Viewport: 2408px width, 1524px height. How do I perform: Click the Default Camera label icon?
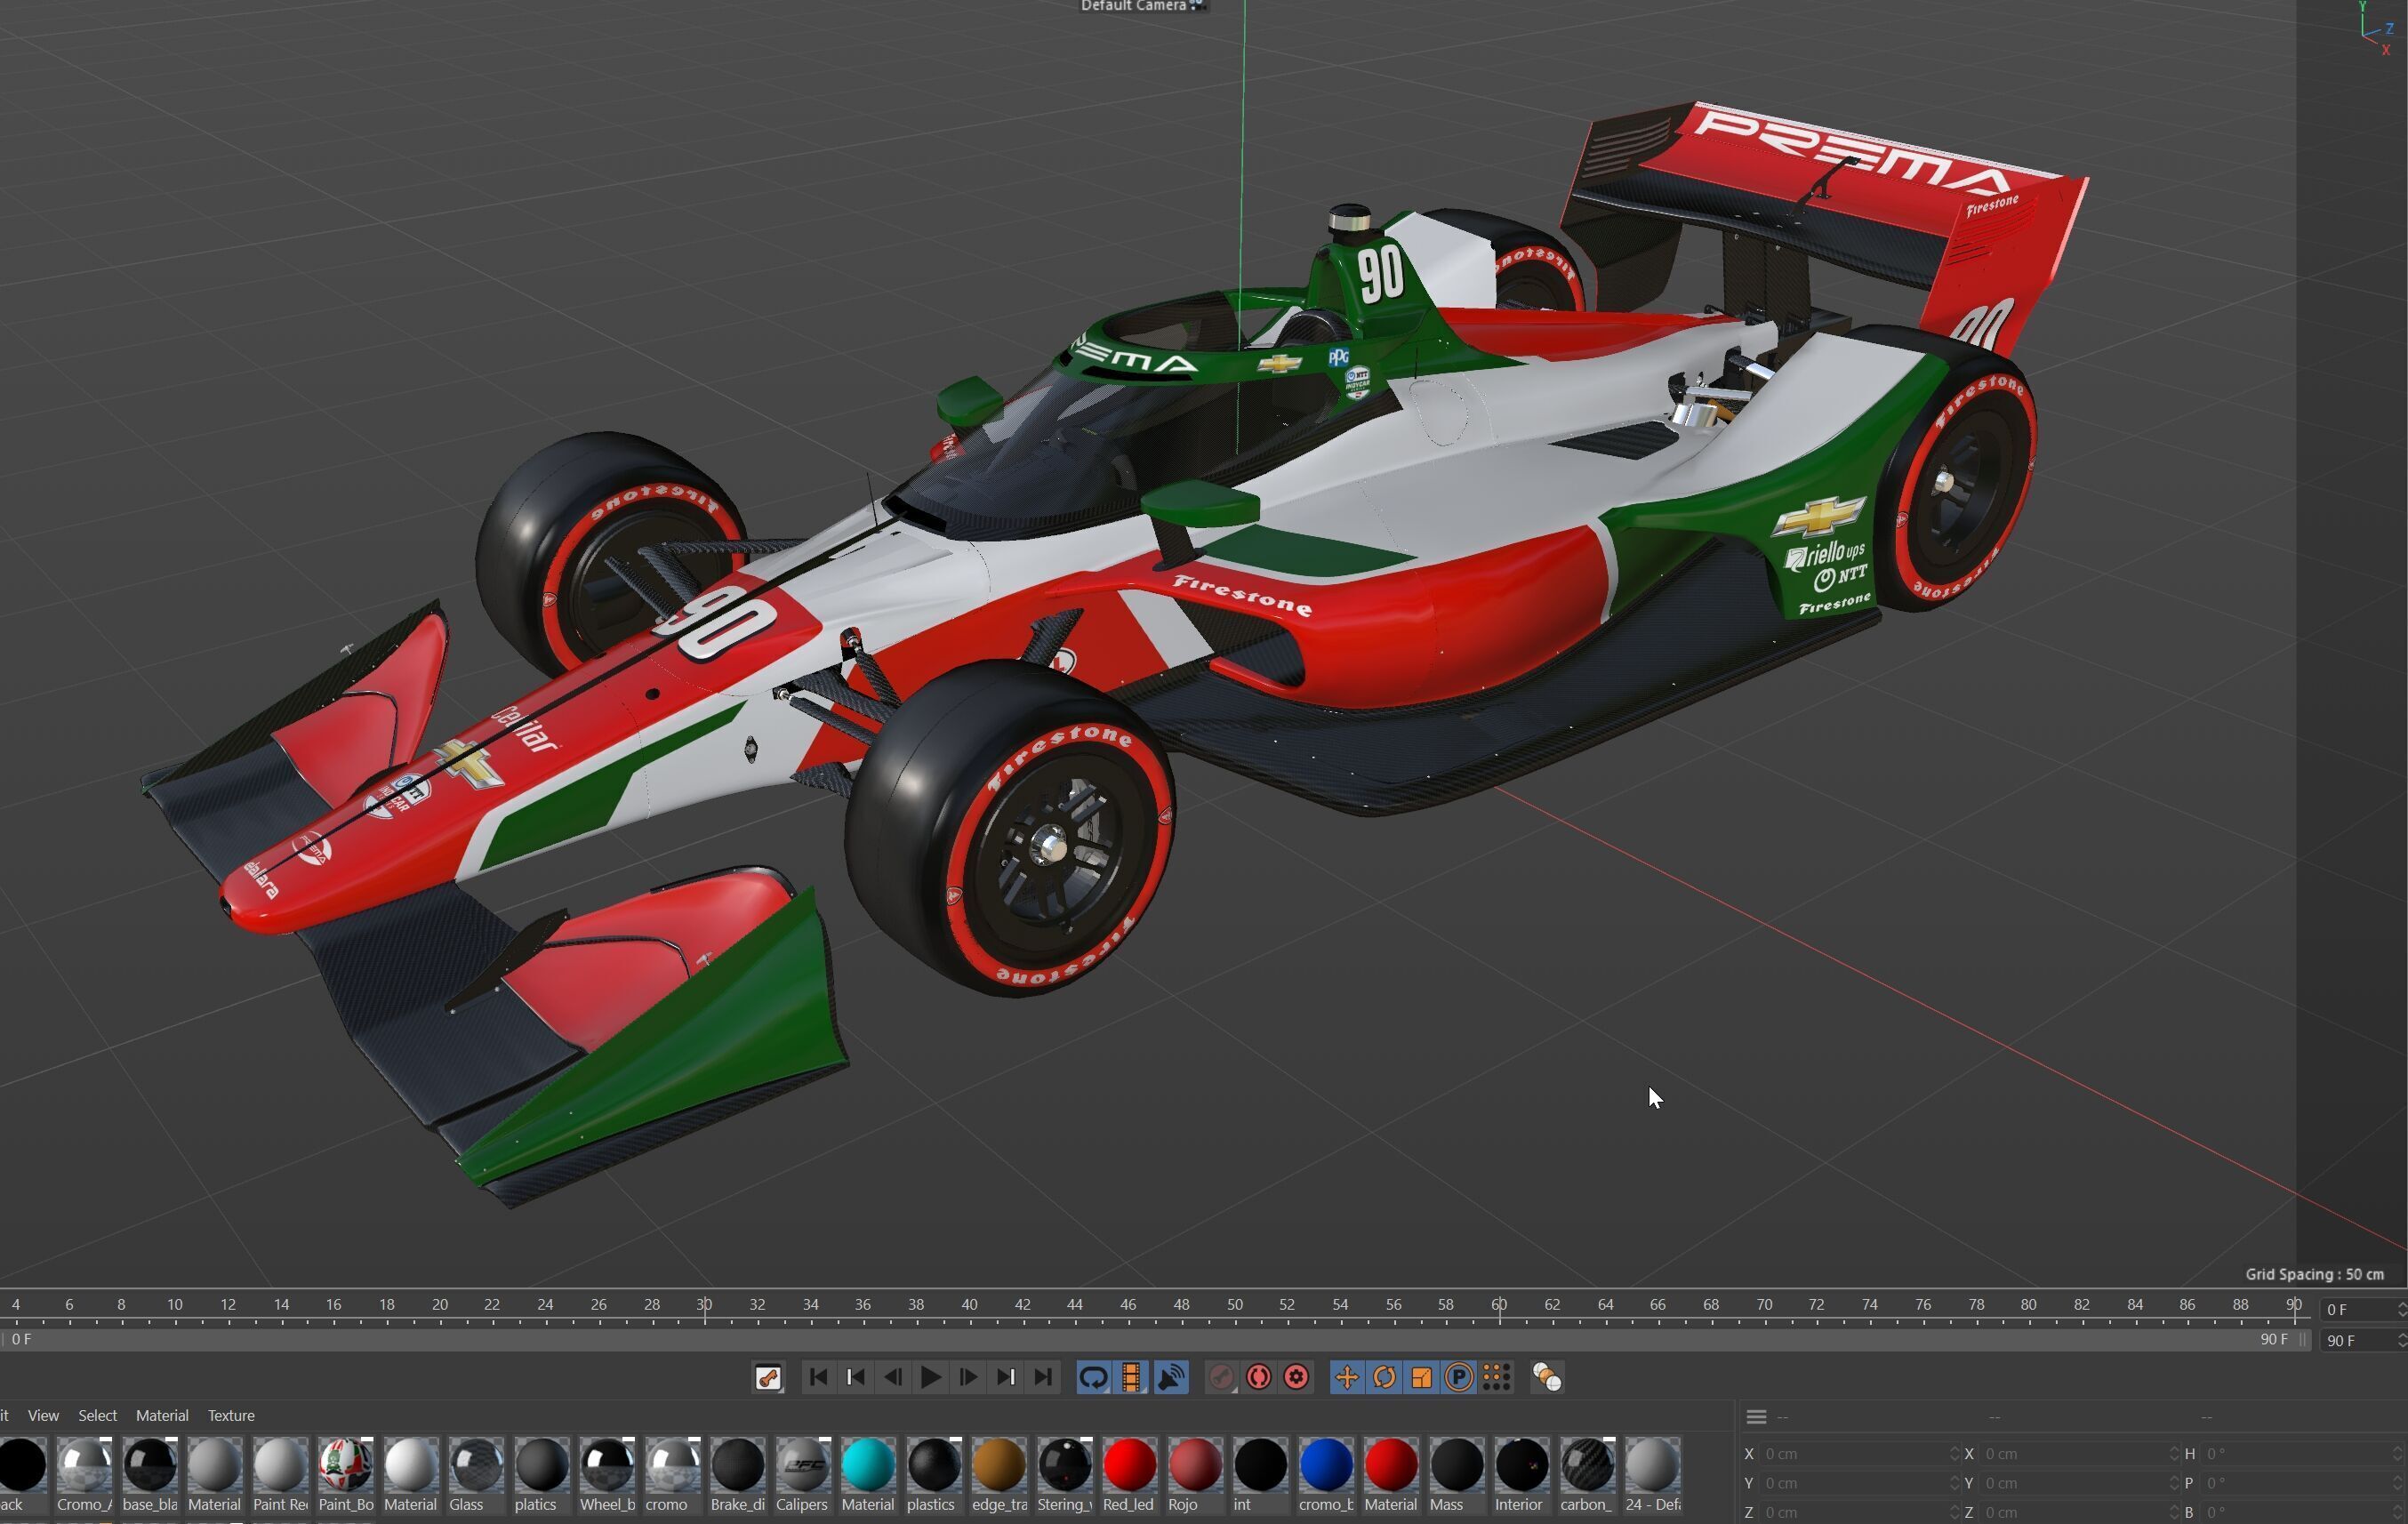tap(1197, 6)
